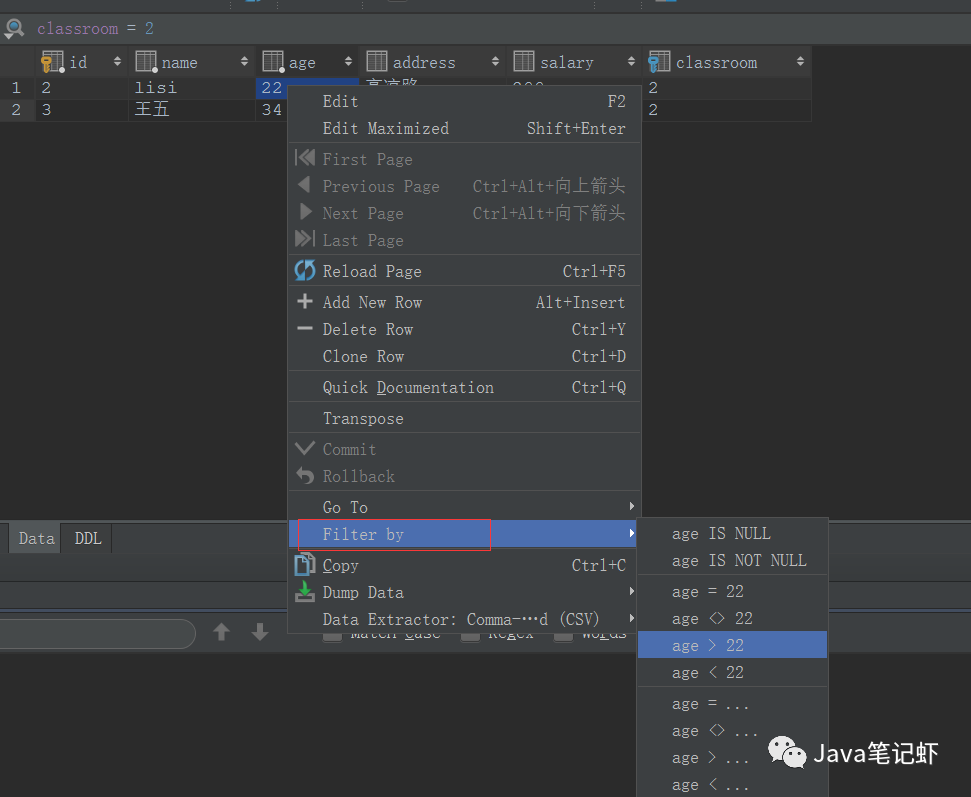Sort by name column arrows
This screenshot has height=797, width=971.
click(244, 61)
